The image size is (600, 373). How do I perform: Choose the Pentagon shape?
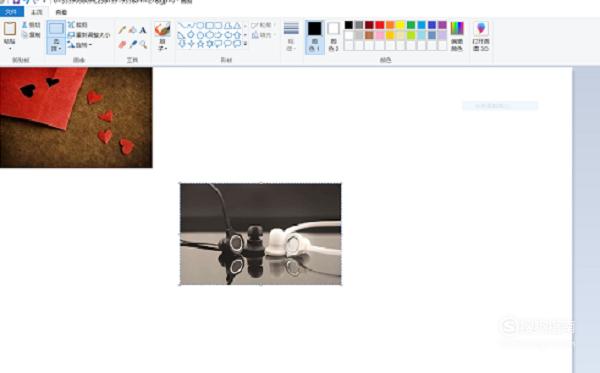coord(200,35)
